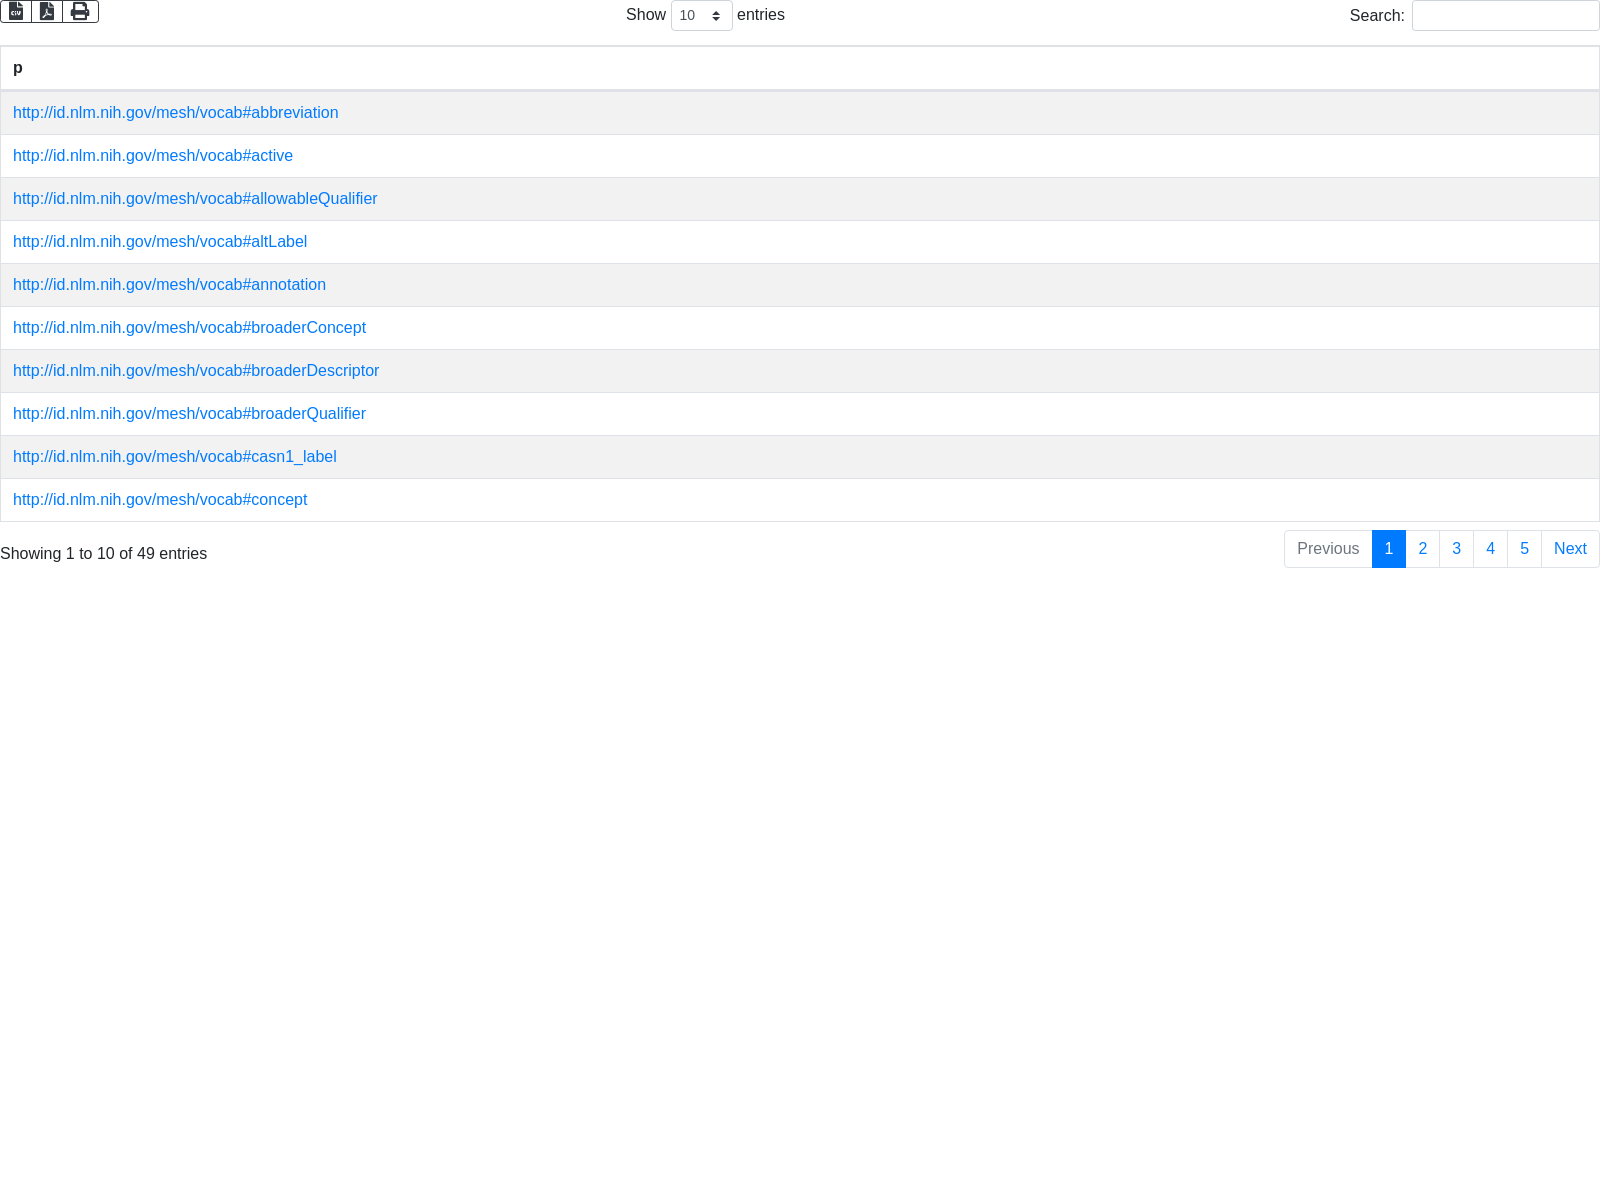Viewport: 1600px width, 1200px height.
Task: Print the table using printer icon
Action: coord(80,11)
